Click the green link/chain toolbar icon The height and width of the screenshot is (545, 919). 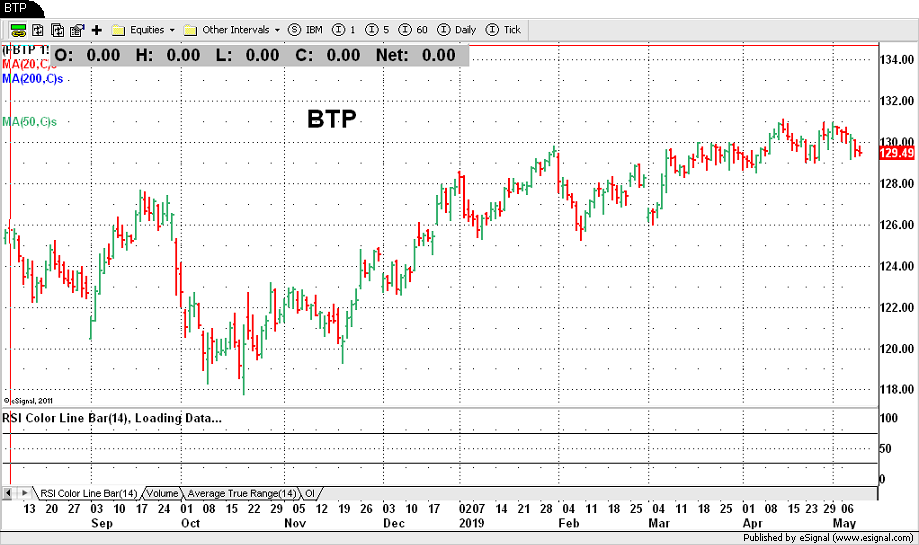[18, 30]
